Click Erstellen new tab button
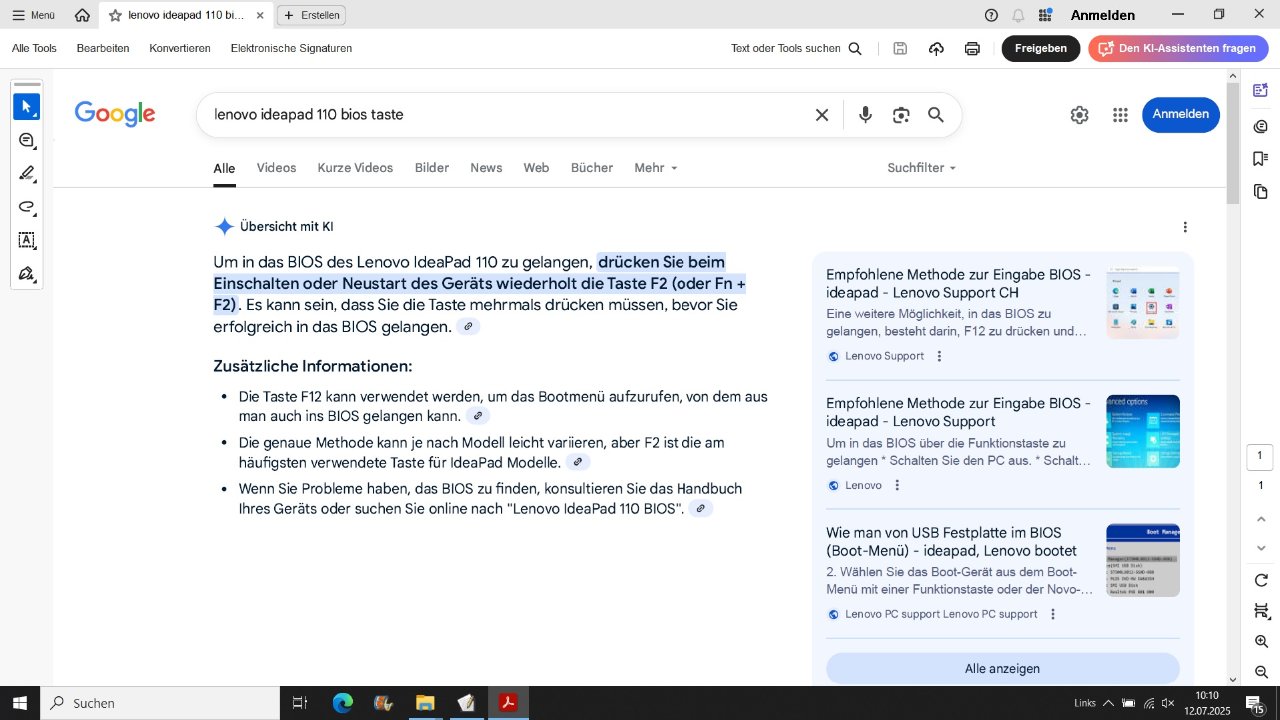Screen dimensions: 1280x720 click(x=311, y=15)
